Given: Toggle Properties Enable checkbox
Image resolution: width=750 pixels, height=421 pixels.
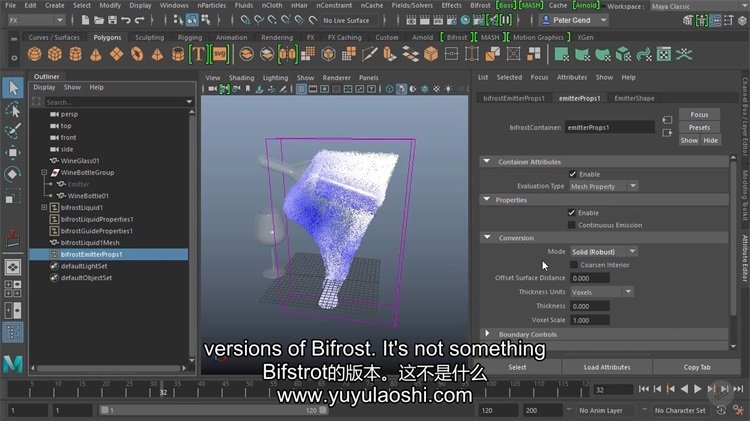Looking at the screenshot, I should (572, 212).
